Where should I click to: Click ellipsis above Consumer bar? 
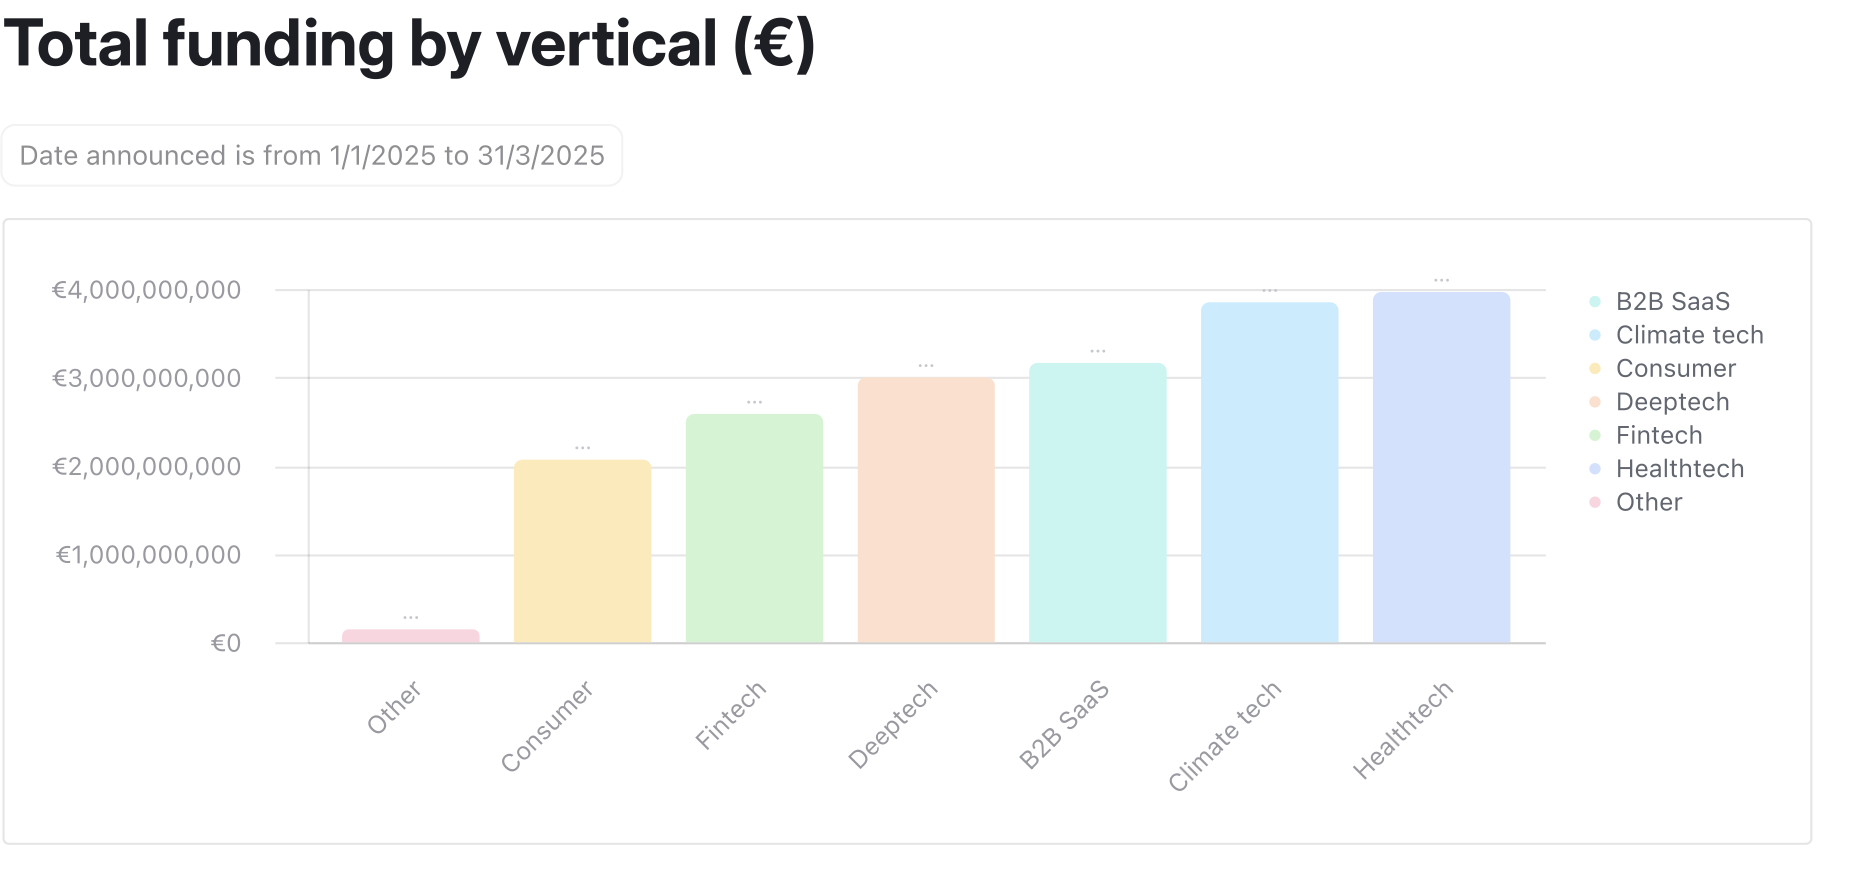[582, 447]
